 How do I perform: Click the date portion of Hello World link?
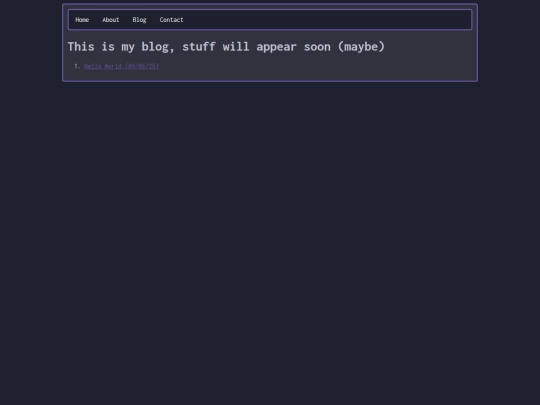tap(142, 66)
